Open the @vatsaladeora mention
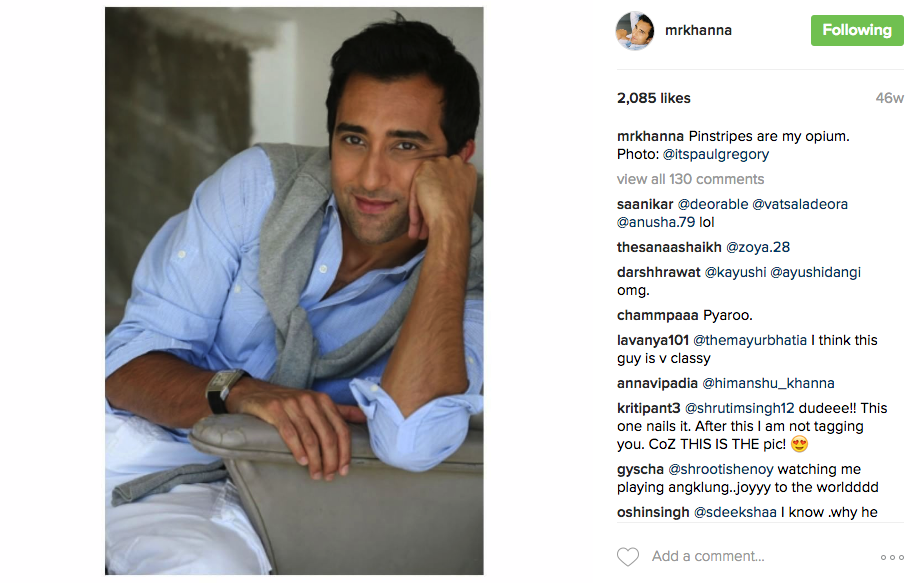 [x=800, y=204]
